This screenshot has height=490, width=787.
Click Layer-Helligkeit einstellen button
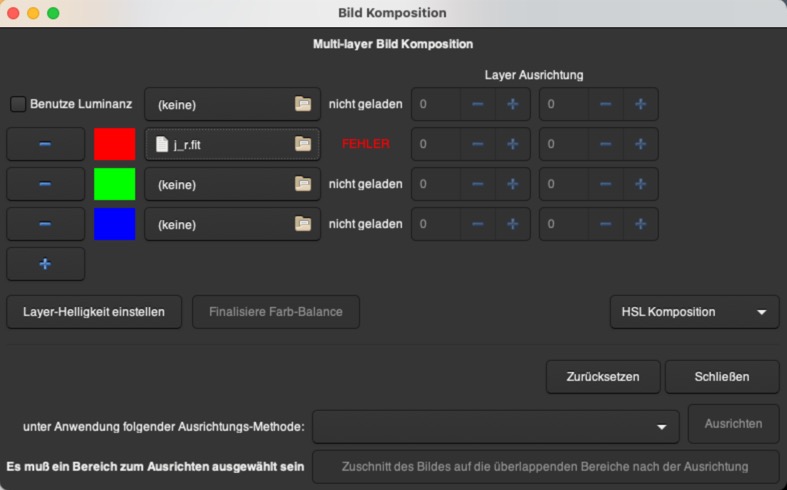(94, 312)
